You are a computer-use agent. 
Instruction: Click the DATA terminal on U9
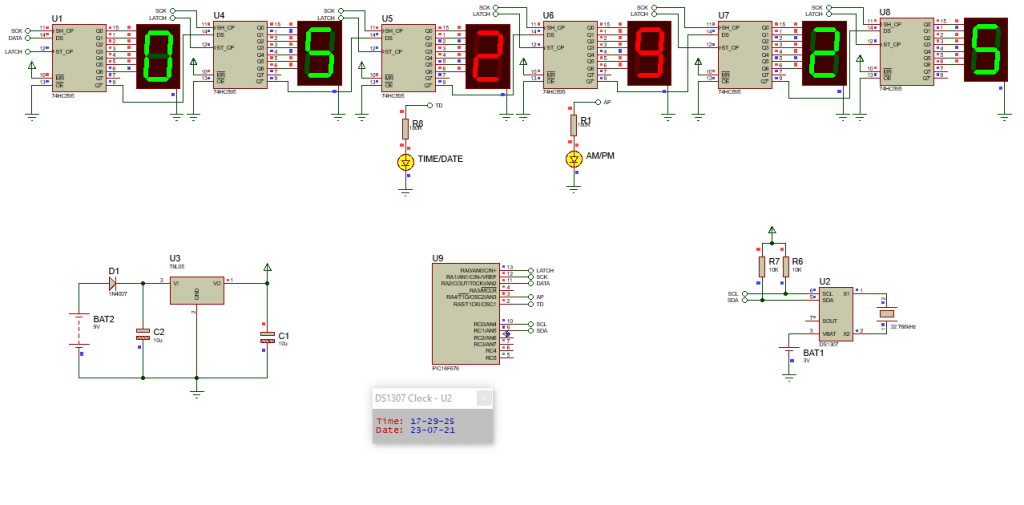[530, 284]
